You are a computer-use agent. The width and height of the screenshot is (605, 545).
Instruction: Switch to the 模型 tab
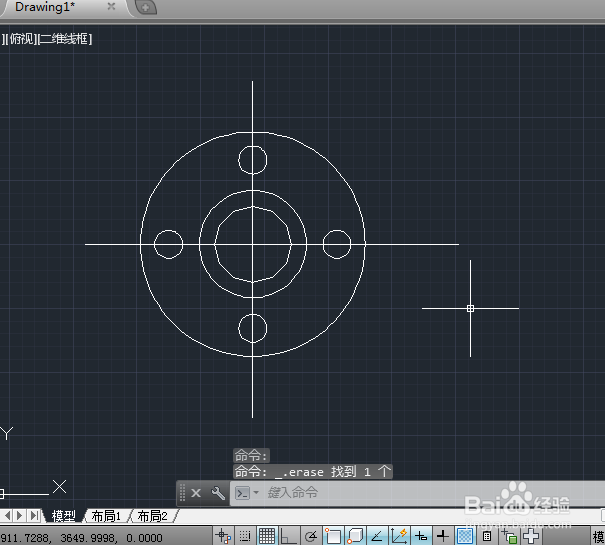(x=64, y=516)
